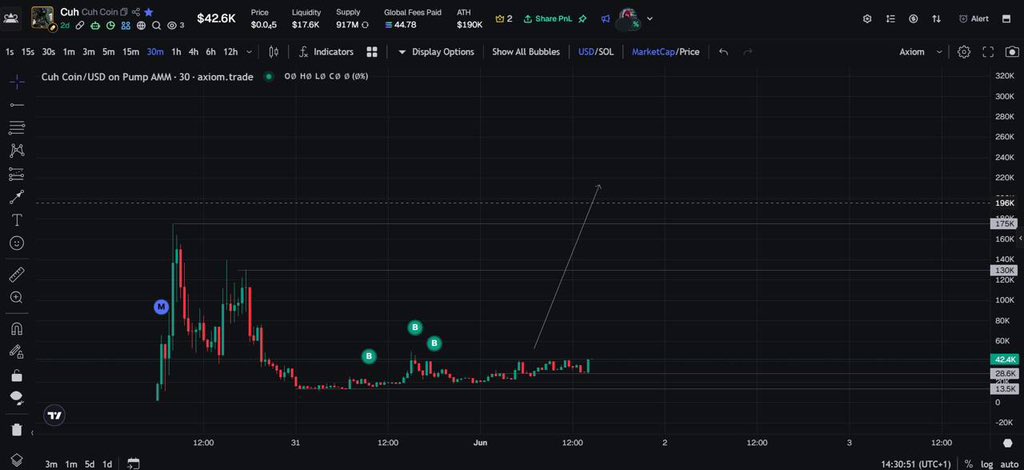Viewport: 1024px width, 470px height.
Task: Select the 1h timeframe
Action: 176,52
